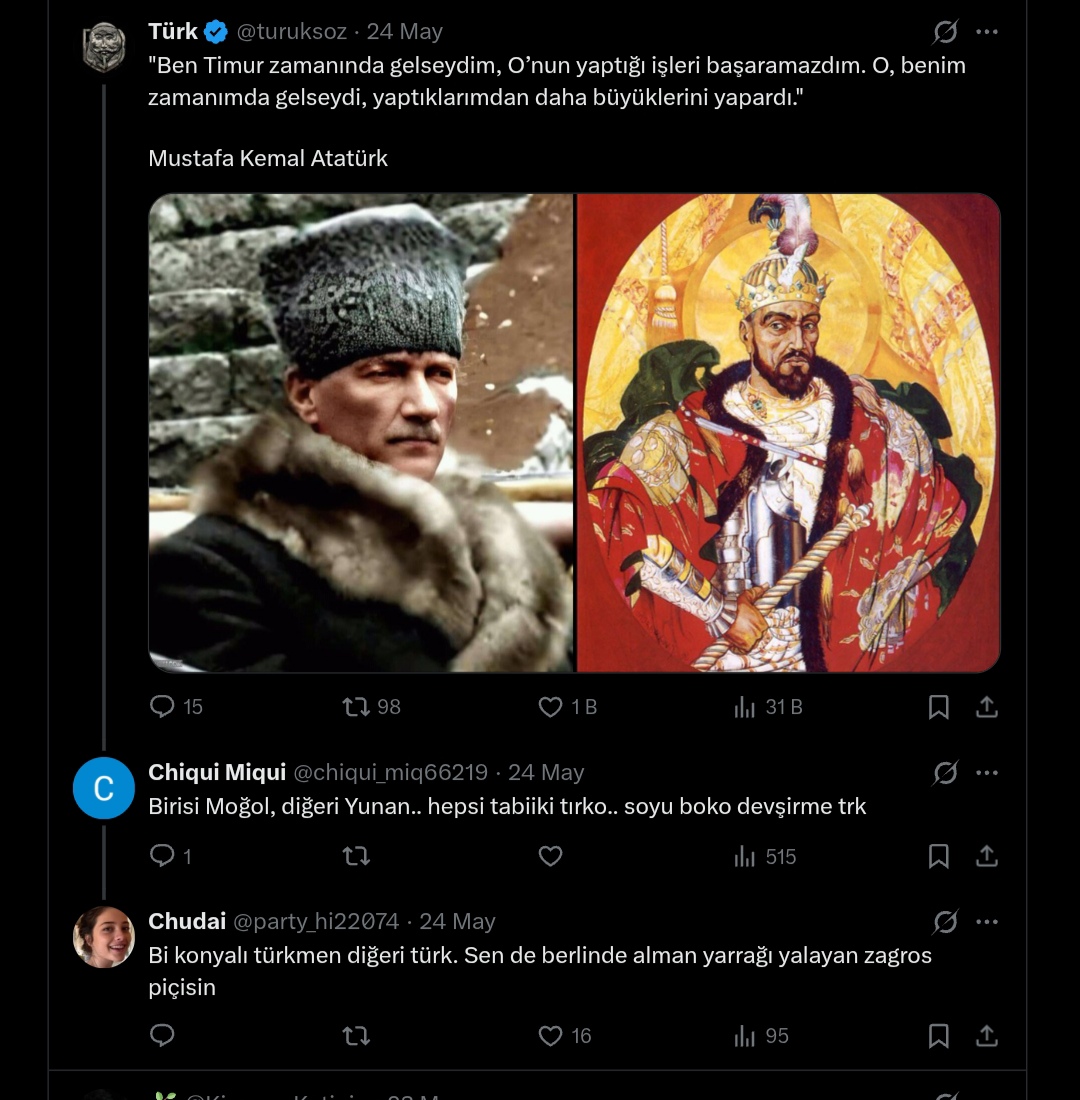Open the right Timur painting image
The width and height of the screenshot is (1080, 1100).
point(788,433)
